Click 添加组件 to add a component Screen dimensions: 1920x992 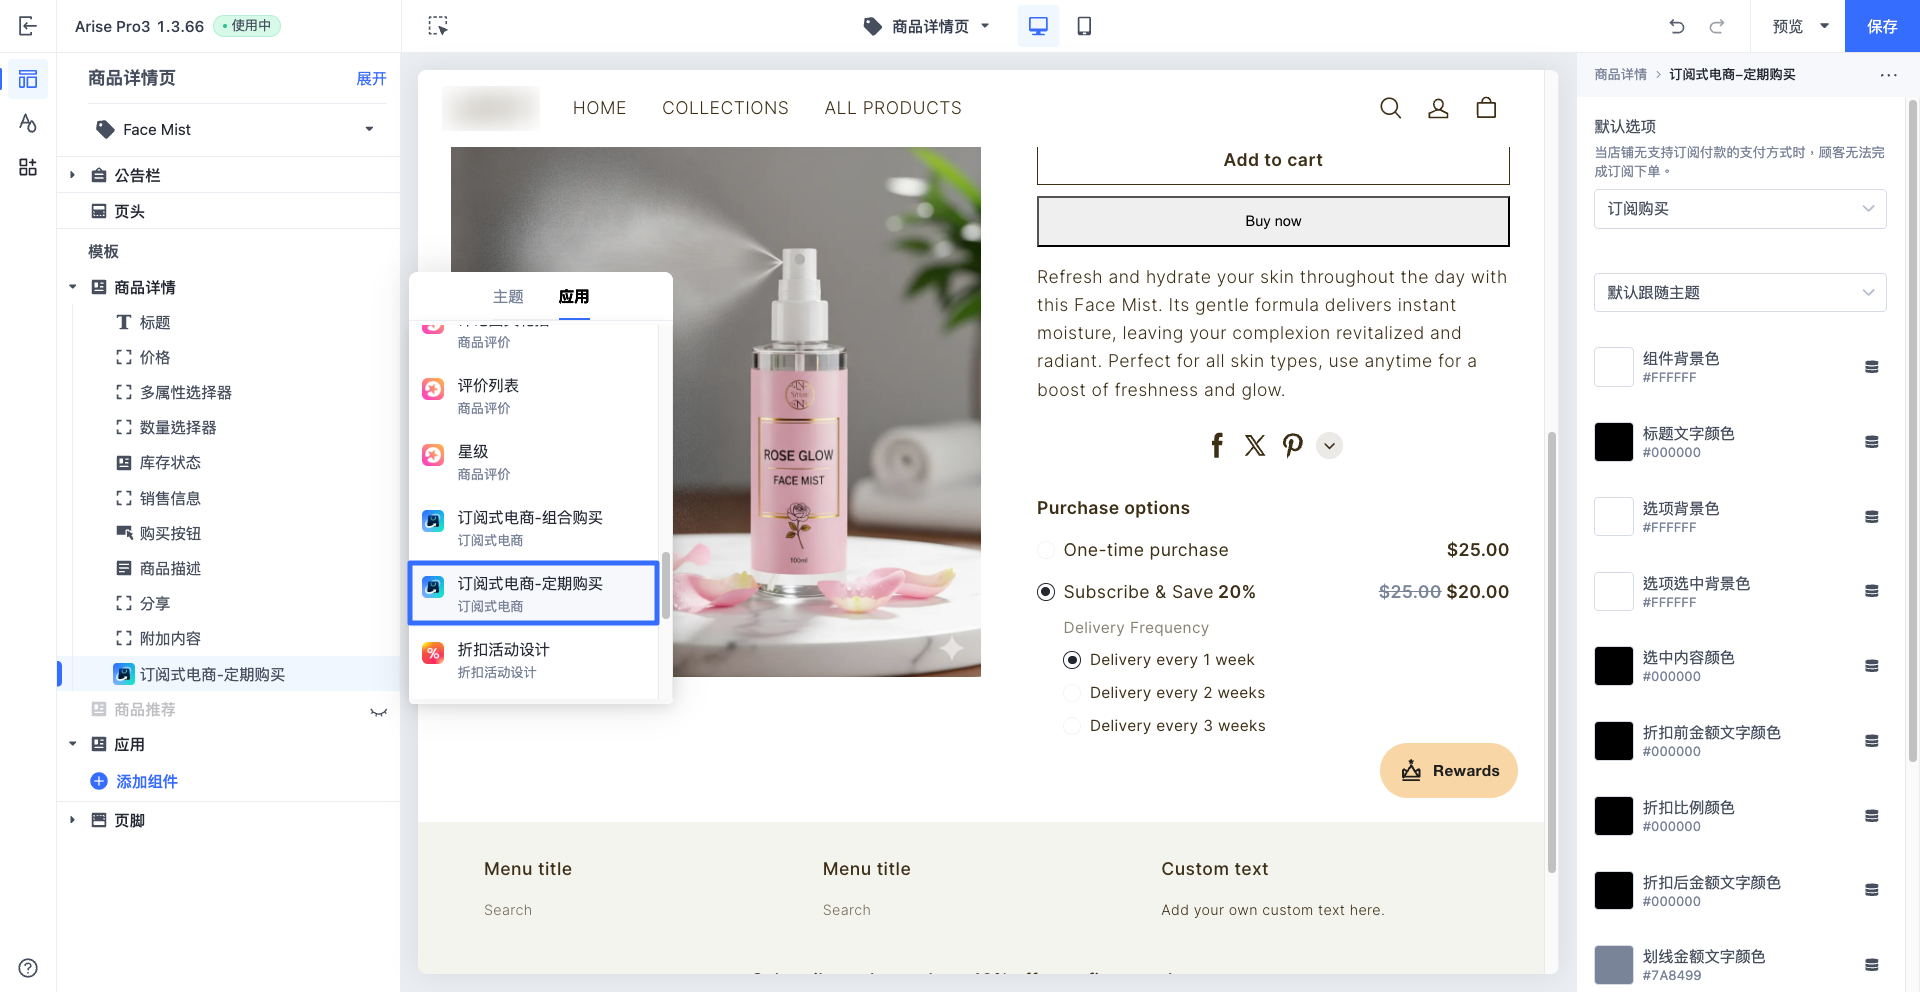coord(135,781)
